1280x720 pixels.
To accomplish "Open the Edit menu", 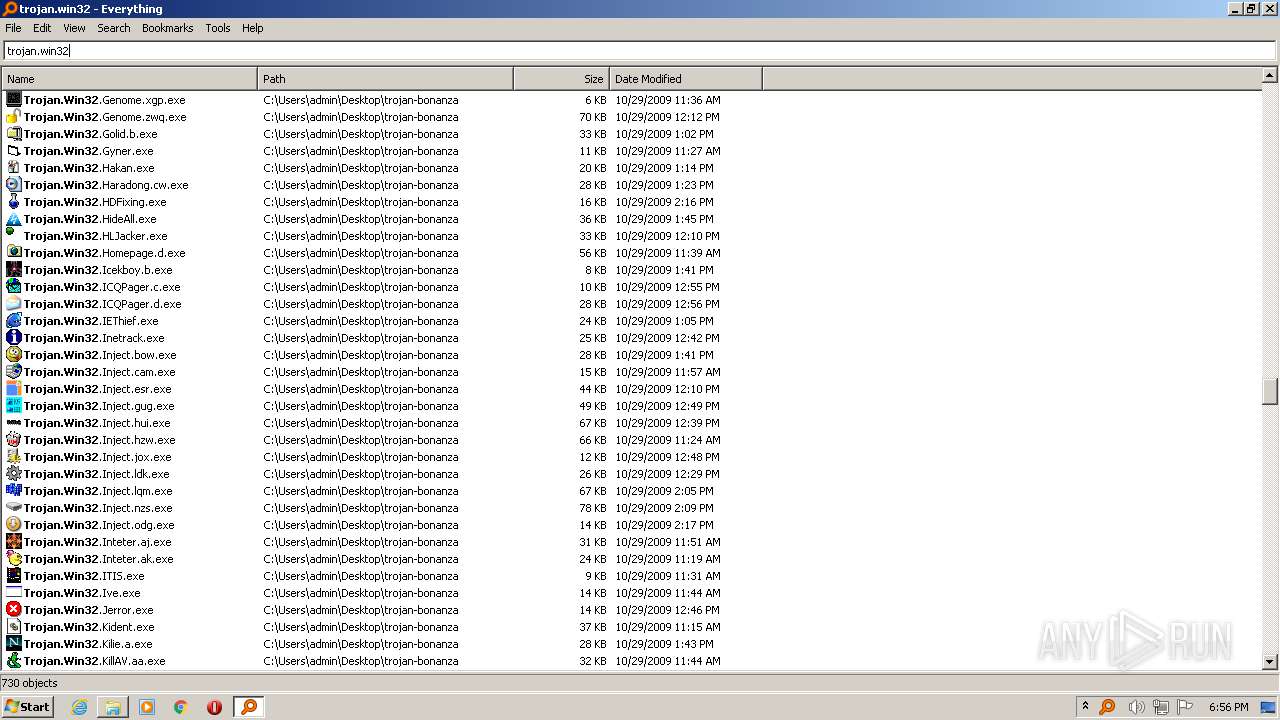I will pyautogui.click(x=42, y=28).
